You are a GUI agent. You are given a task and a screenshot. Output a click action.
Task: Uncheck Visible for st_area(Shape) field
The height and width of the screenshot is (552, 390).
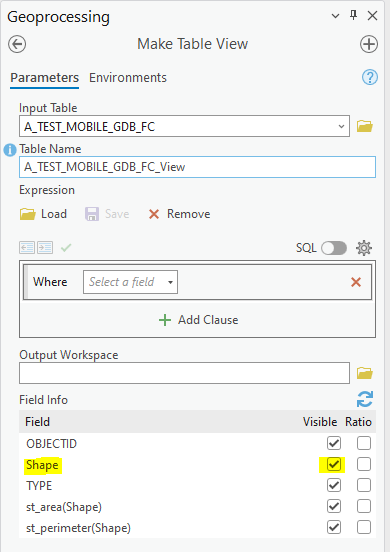coord(334,507)
